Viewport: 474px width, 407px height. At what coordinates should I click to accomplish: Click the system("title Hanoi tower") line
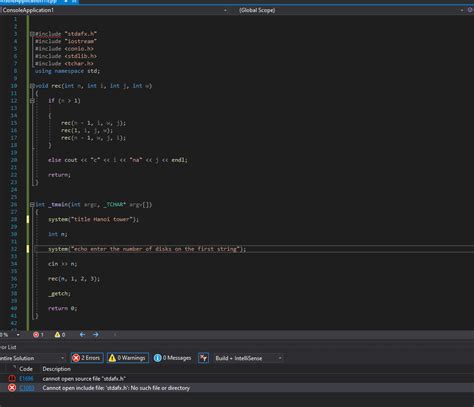(x=93, y=219)
